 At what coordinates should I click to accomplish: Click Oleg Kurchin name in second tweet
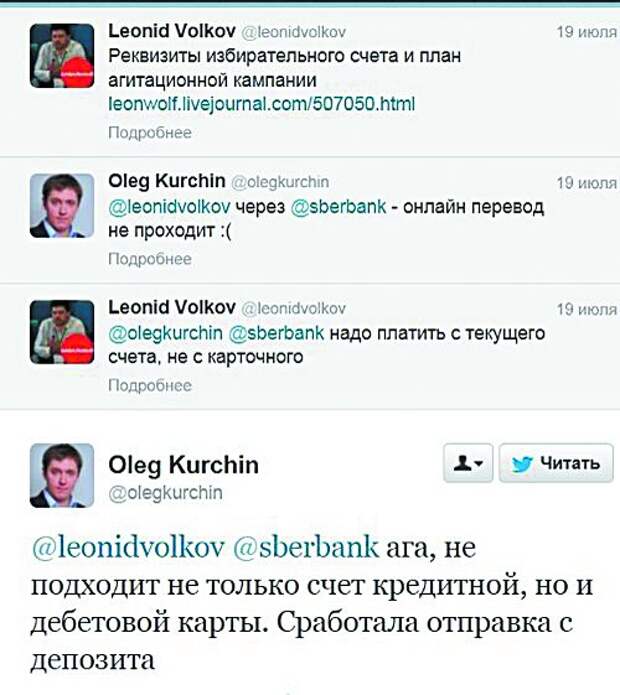pos(167,181)
